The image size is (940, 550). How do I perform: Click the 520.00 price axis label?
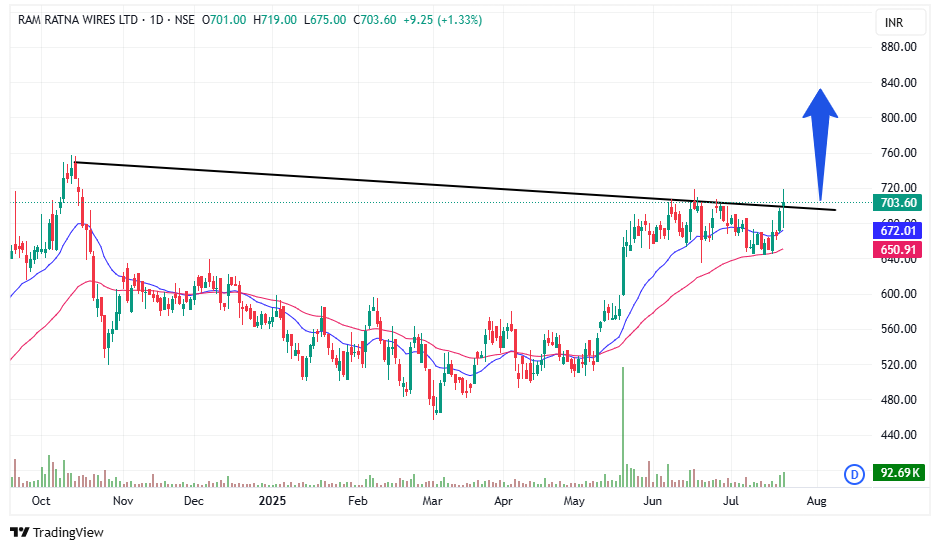[899, 365]
